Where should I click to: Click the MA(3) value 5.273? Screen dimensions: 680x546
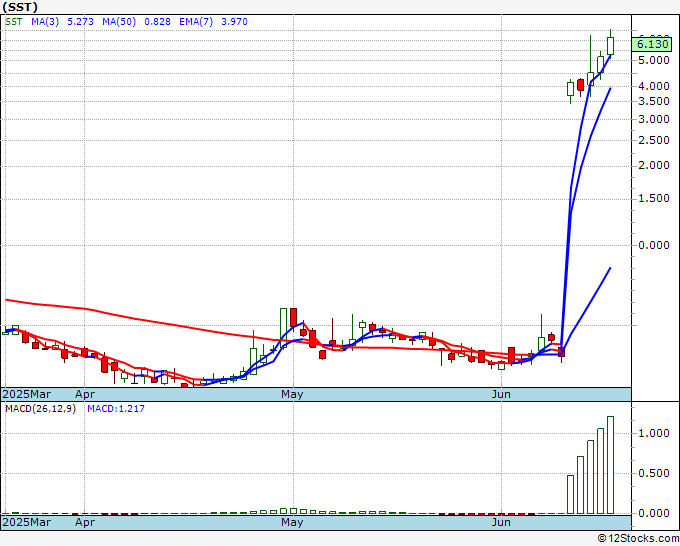80,22
